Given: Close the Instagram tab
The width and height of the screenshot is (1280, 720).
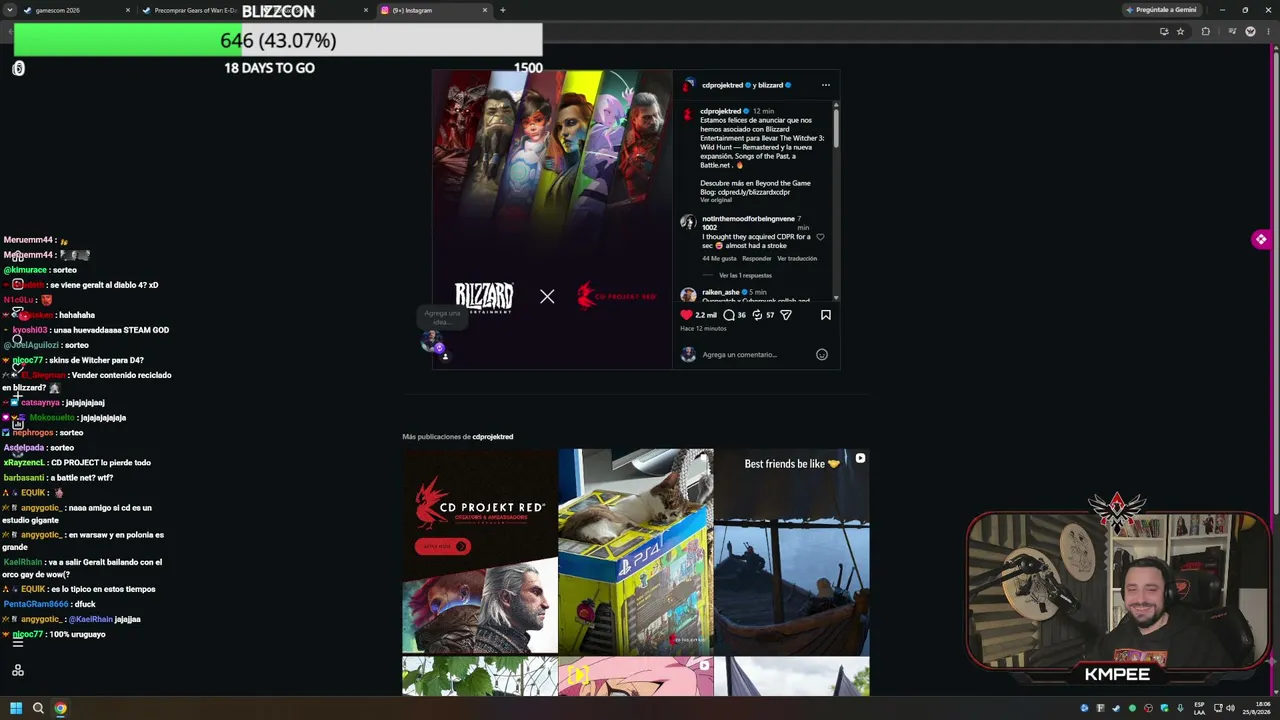Looking at the screenshot, I should (485, 10).
